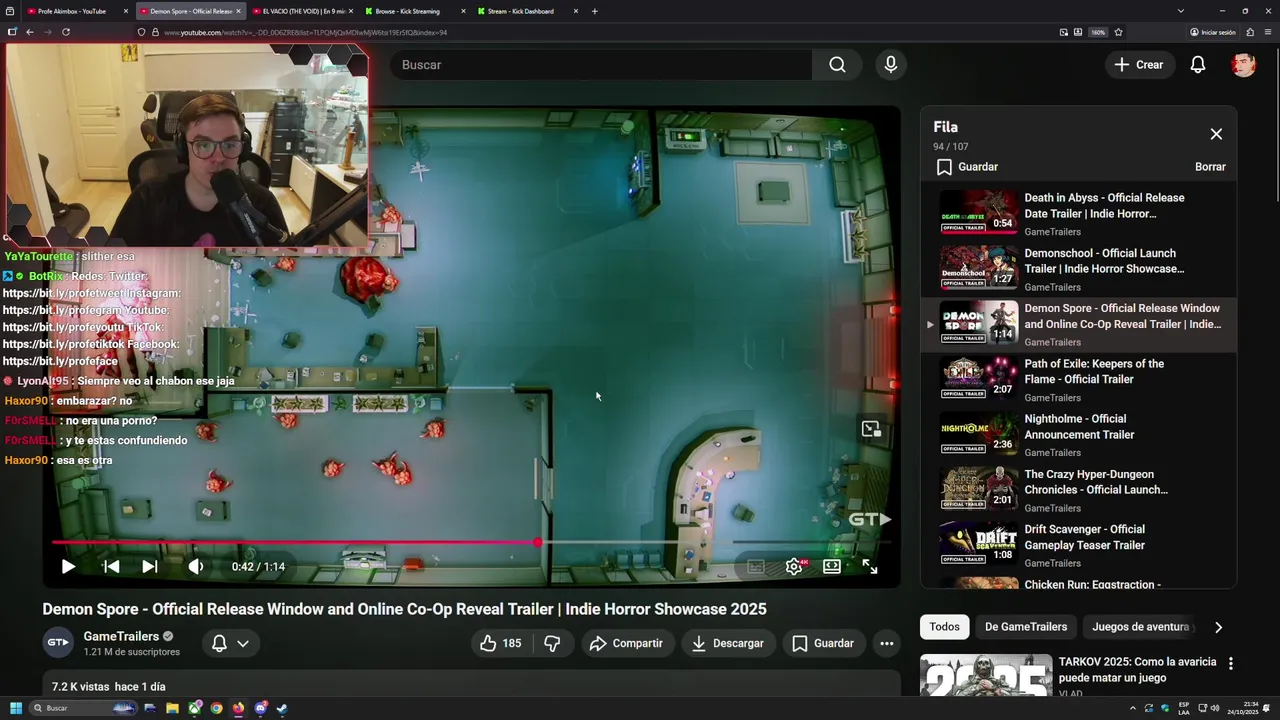Open Chrome from the taskbar

[x=217, y=708]
